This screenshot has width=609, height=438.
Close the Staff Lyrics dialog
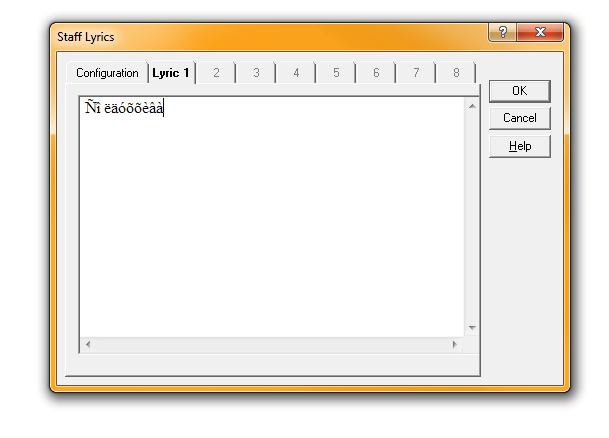[x=540, y=32]
